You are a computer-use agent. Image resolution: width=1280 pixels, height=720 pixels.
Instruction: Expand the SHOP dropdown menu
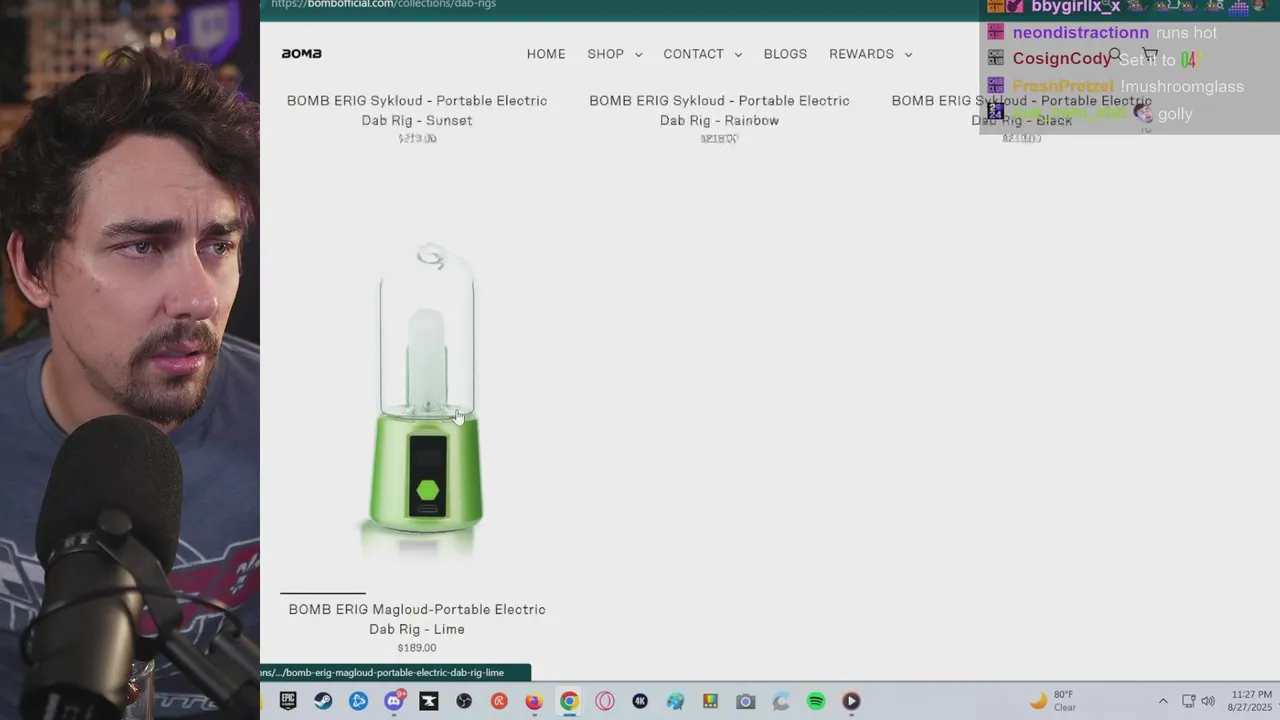point(614,54)
